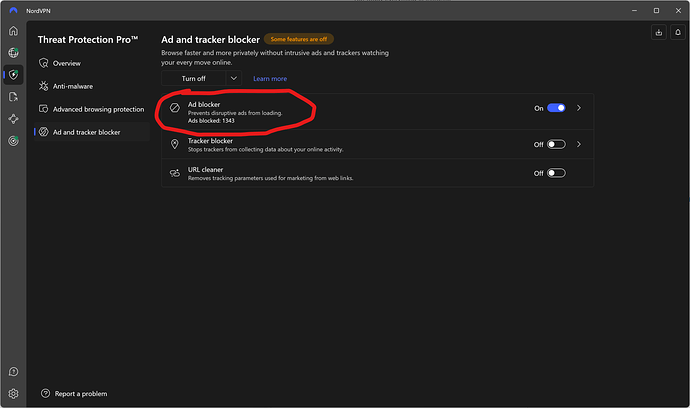Open the help chat icon in sidebar
Screen dimensions: 690x408
[14, 372]
